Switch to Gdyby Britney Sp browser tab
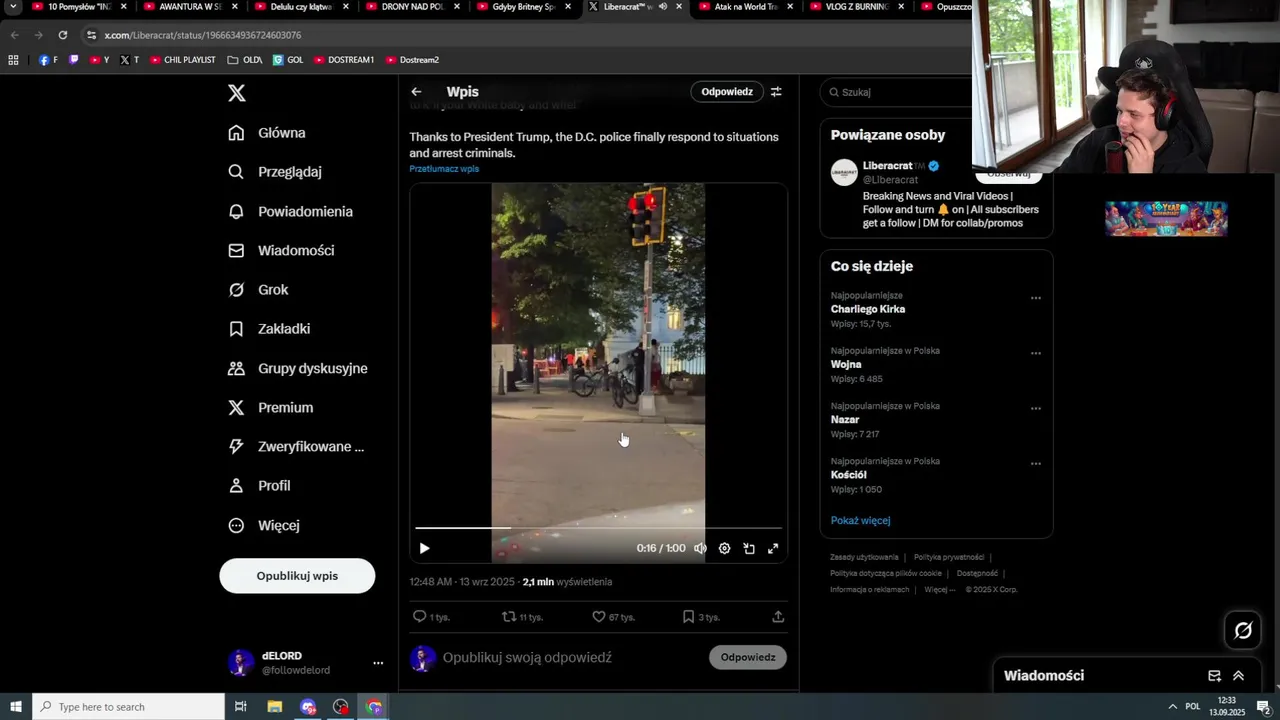This screenshot has width=1280, height=720. tap(523, 7)
